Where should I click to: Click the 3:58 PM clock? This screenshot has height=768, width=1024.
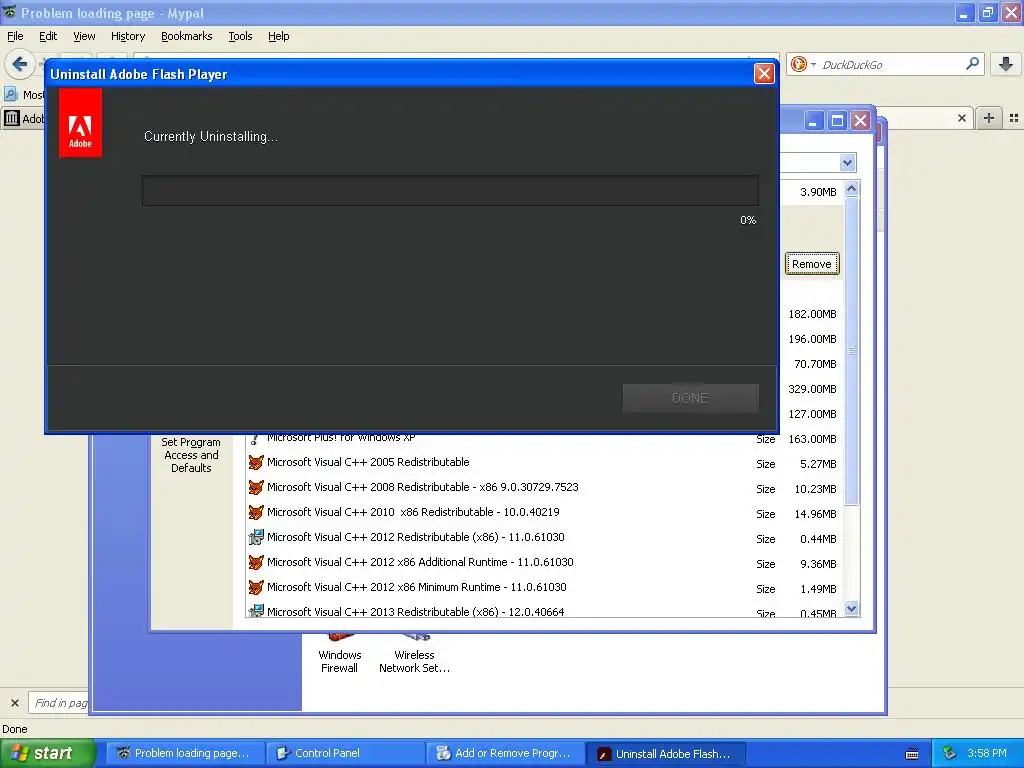coord(987,753)
